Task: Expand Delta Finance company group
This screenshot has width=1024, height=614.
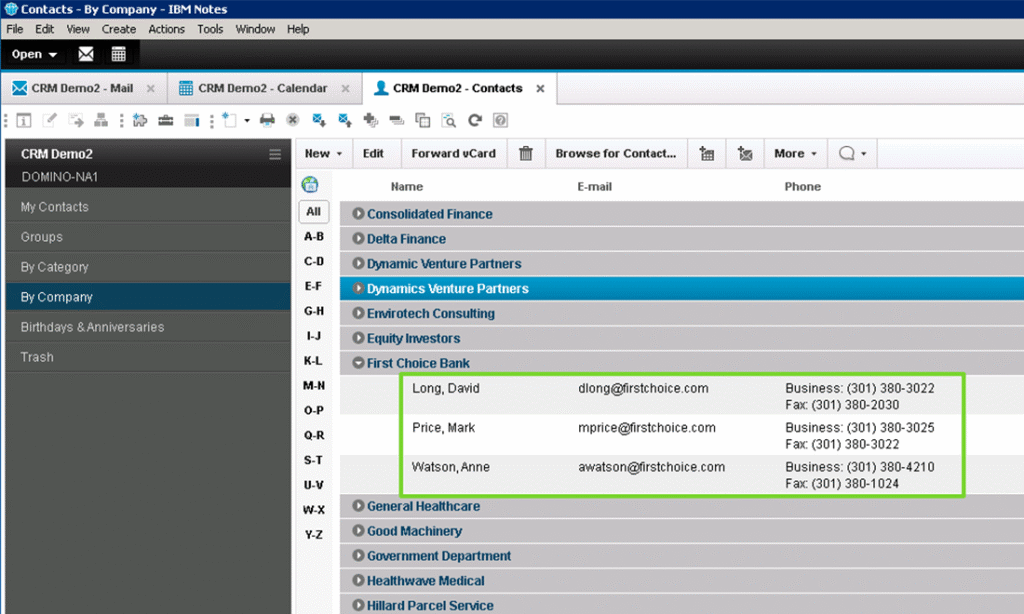Action: 358,238
